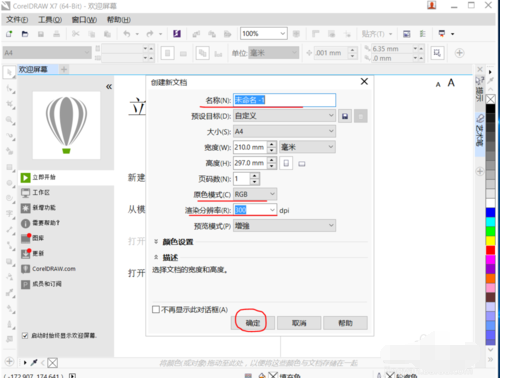The height and width of the screenshot is (378, 513).
Task: Open the 大小 A4 dropdown
Action: tap(284, 131)
